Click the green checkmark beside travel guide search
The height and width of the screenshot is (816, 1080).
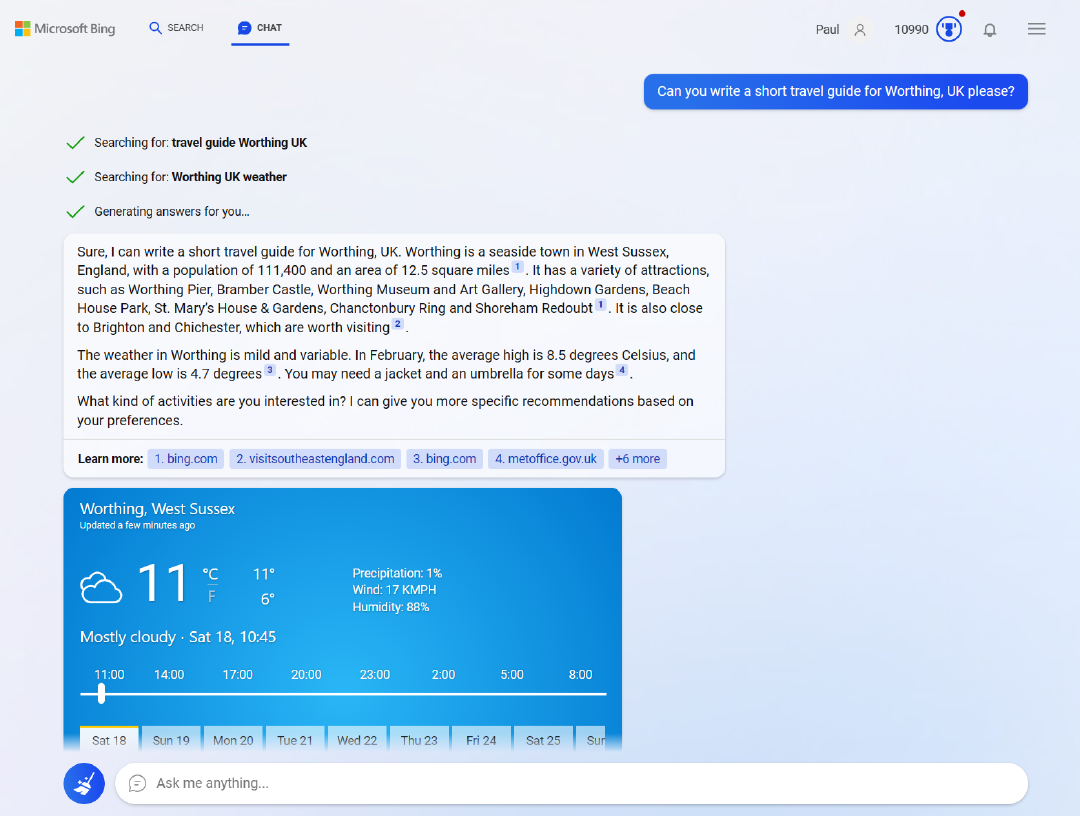point(75,142)
